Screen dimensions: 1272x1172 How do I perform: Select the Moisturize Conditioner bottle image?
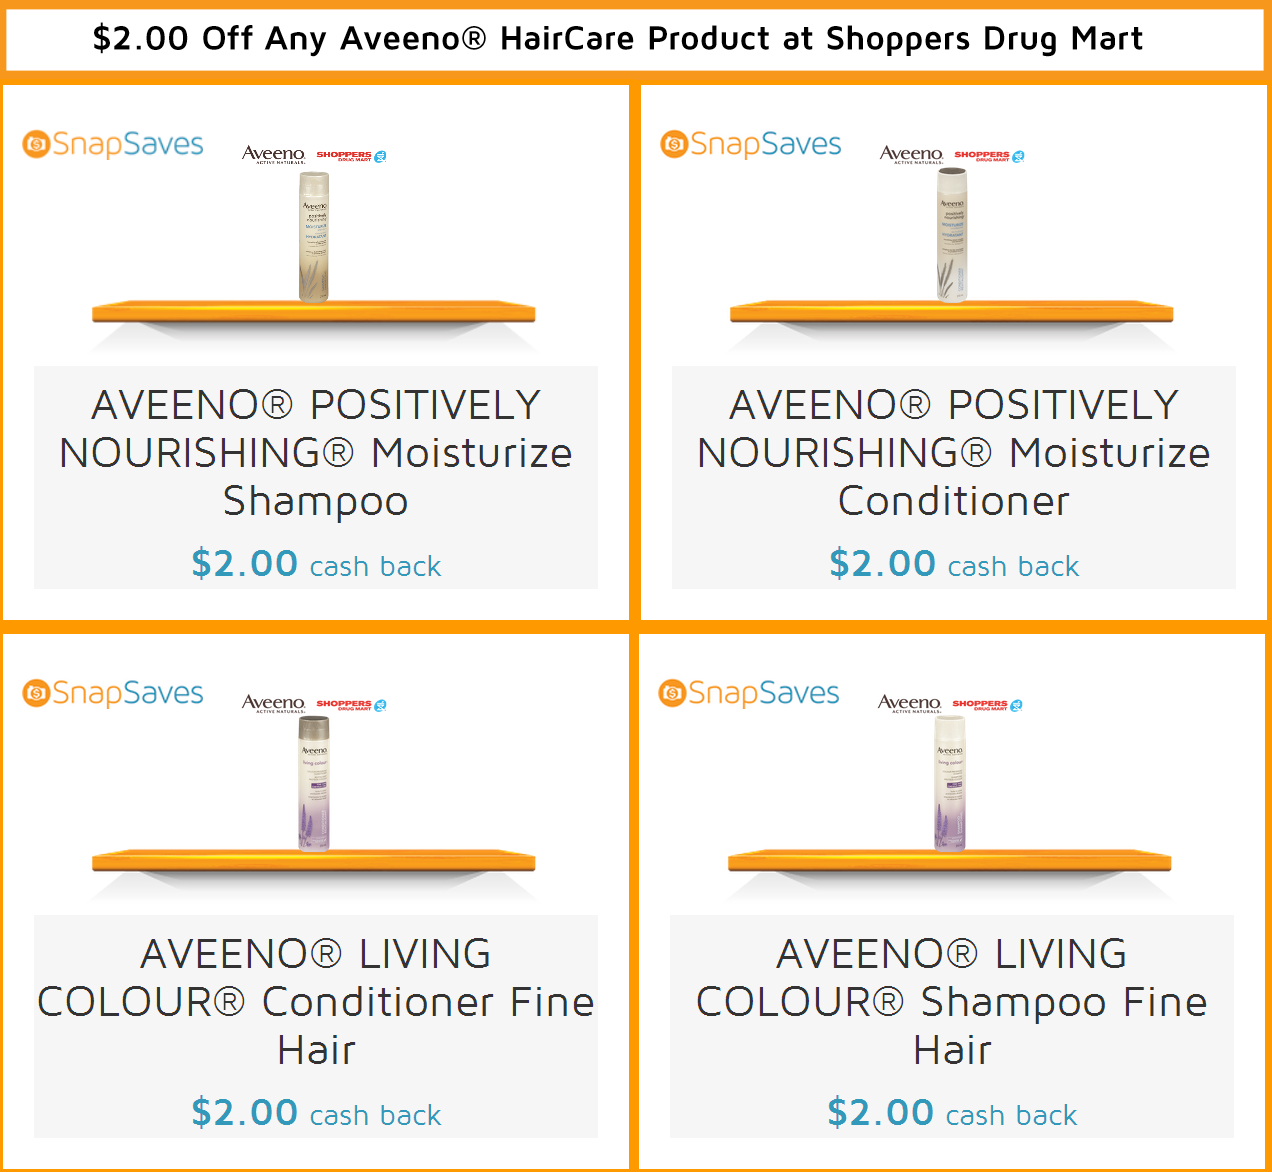pos(952,234)
